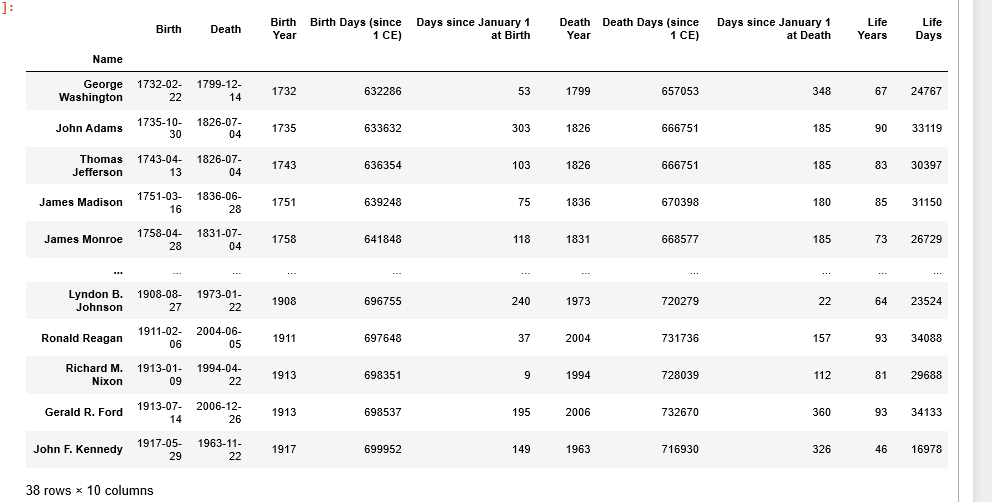Click the Name index header
Screen dimensions: 992x502
108,59
